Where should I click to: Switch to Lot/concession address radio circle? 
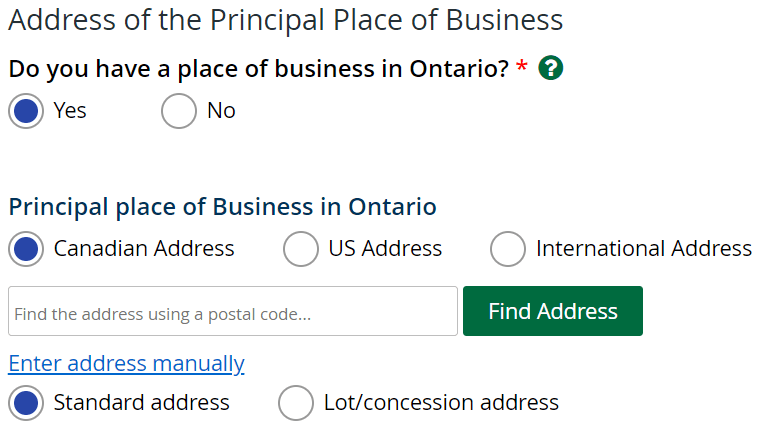coord(296,403)
